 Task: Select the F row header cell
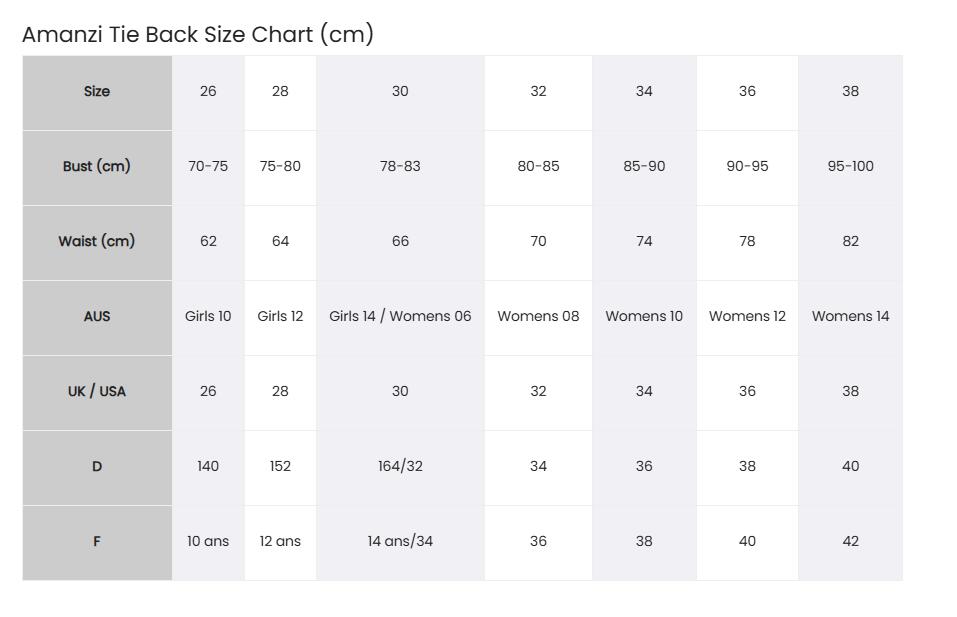pyautogui.click(x=97, y=543)
